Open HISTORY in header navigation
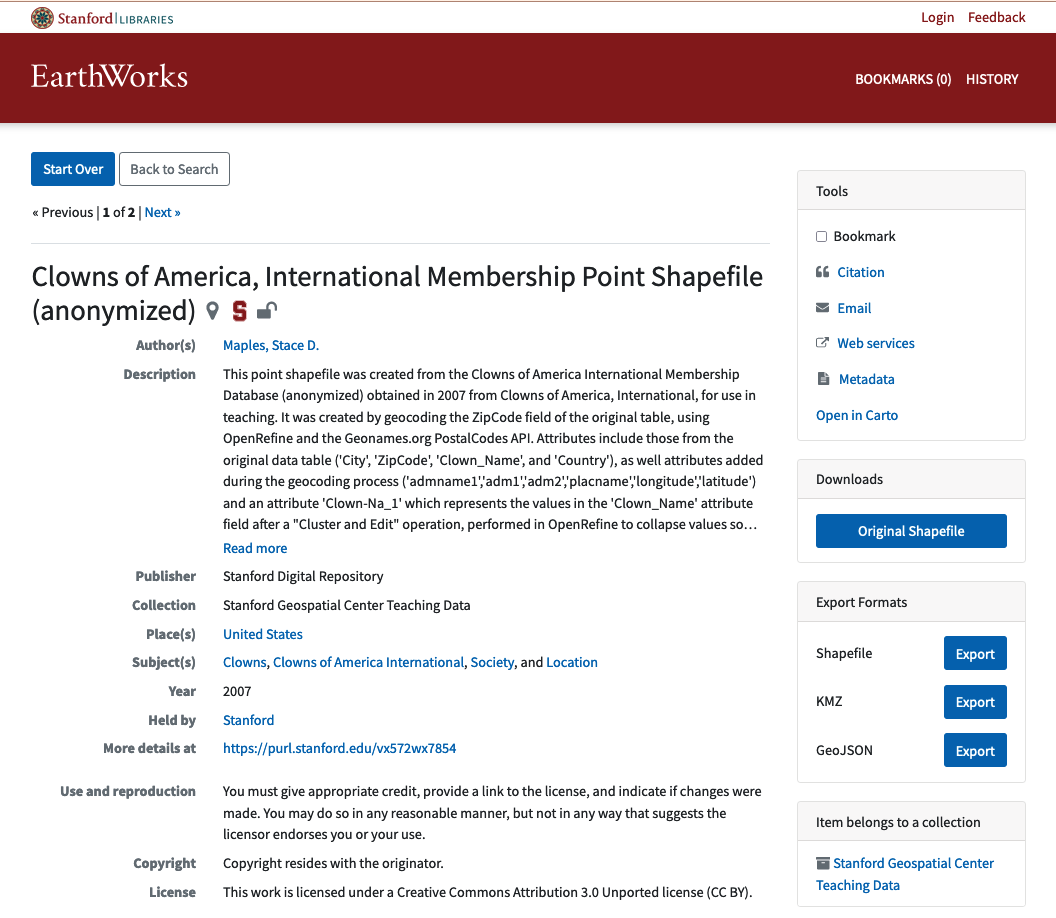Viewport: 1056px width, 918px height. coord(992,79)
